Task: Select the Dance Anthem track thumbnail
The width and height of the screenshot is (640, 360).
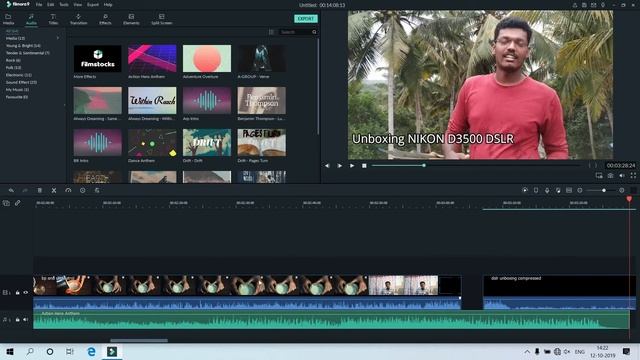Action: (152, 142)
